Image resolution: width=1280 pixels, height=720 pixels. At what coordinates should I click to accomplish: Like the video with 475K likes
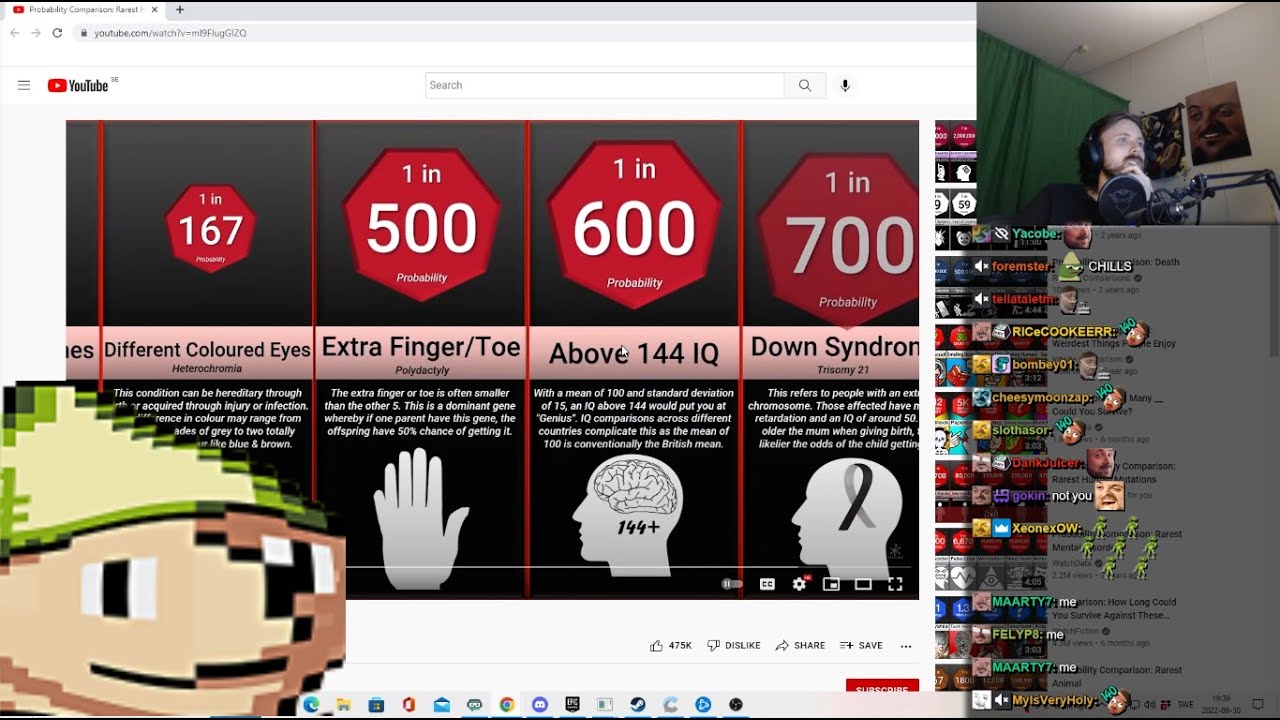click(671, 646)
